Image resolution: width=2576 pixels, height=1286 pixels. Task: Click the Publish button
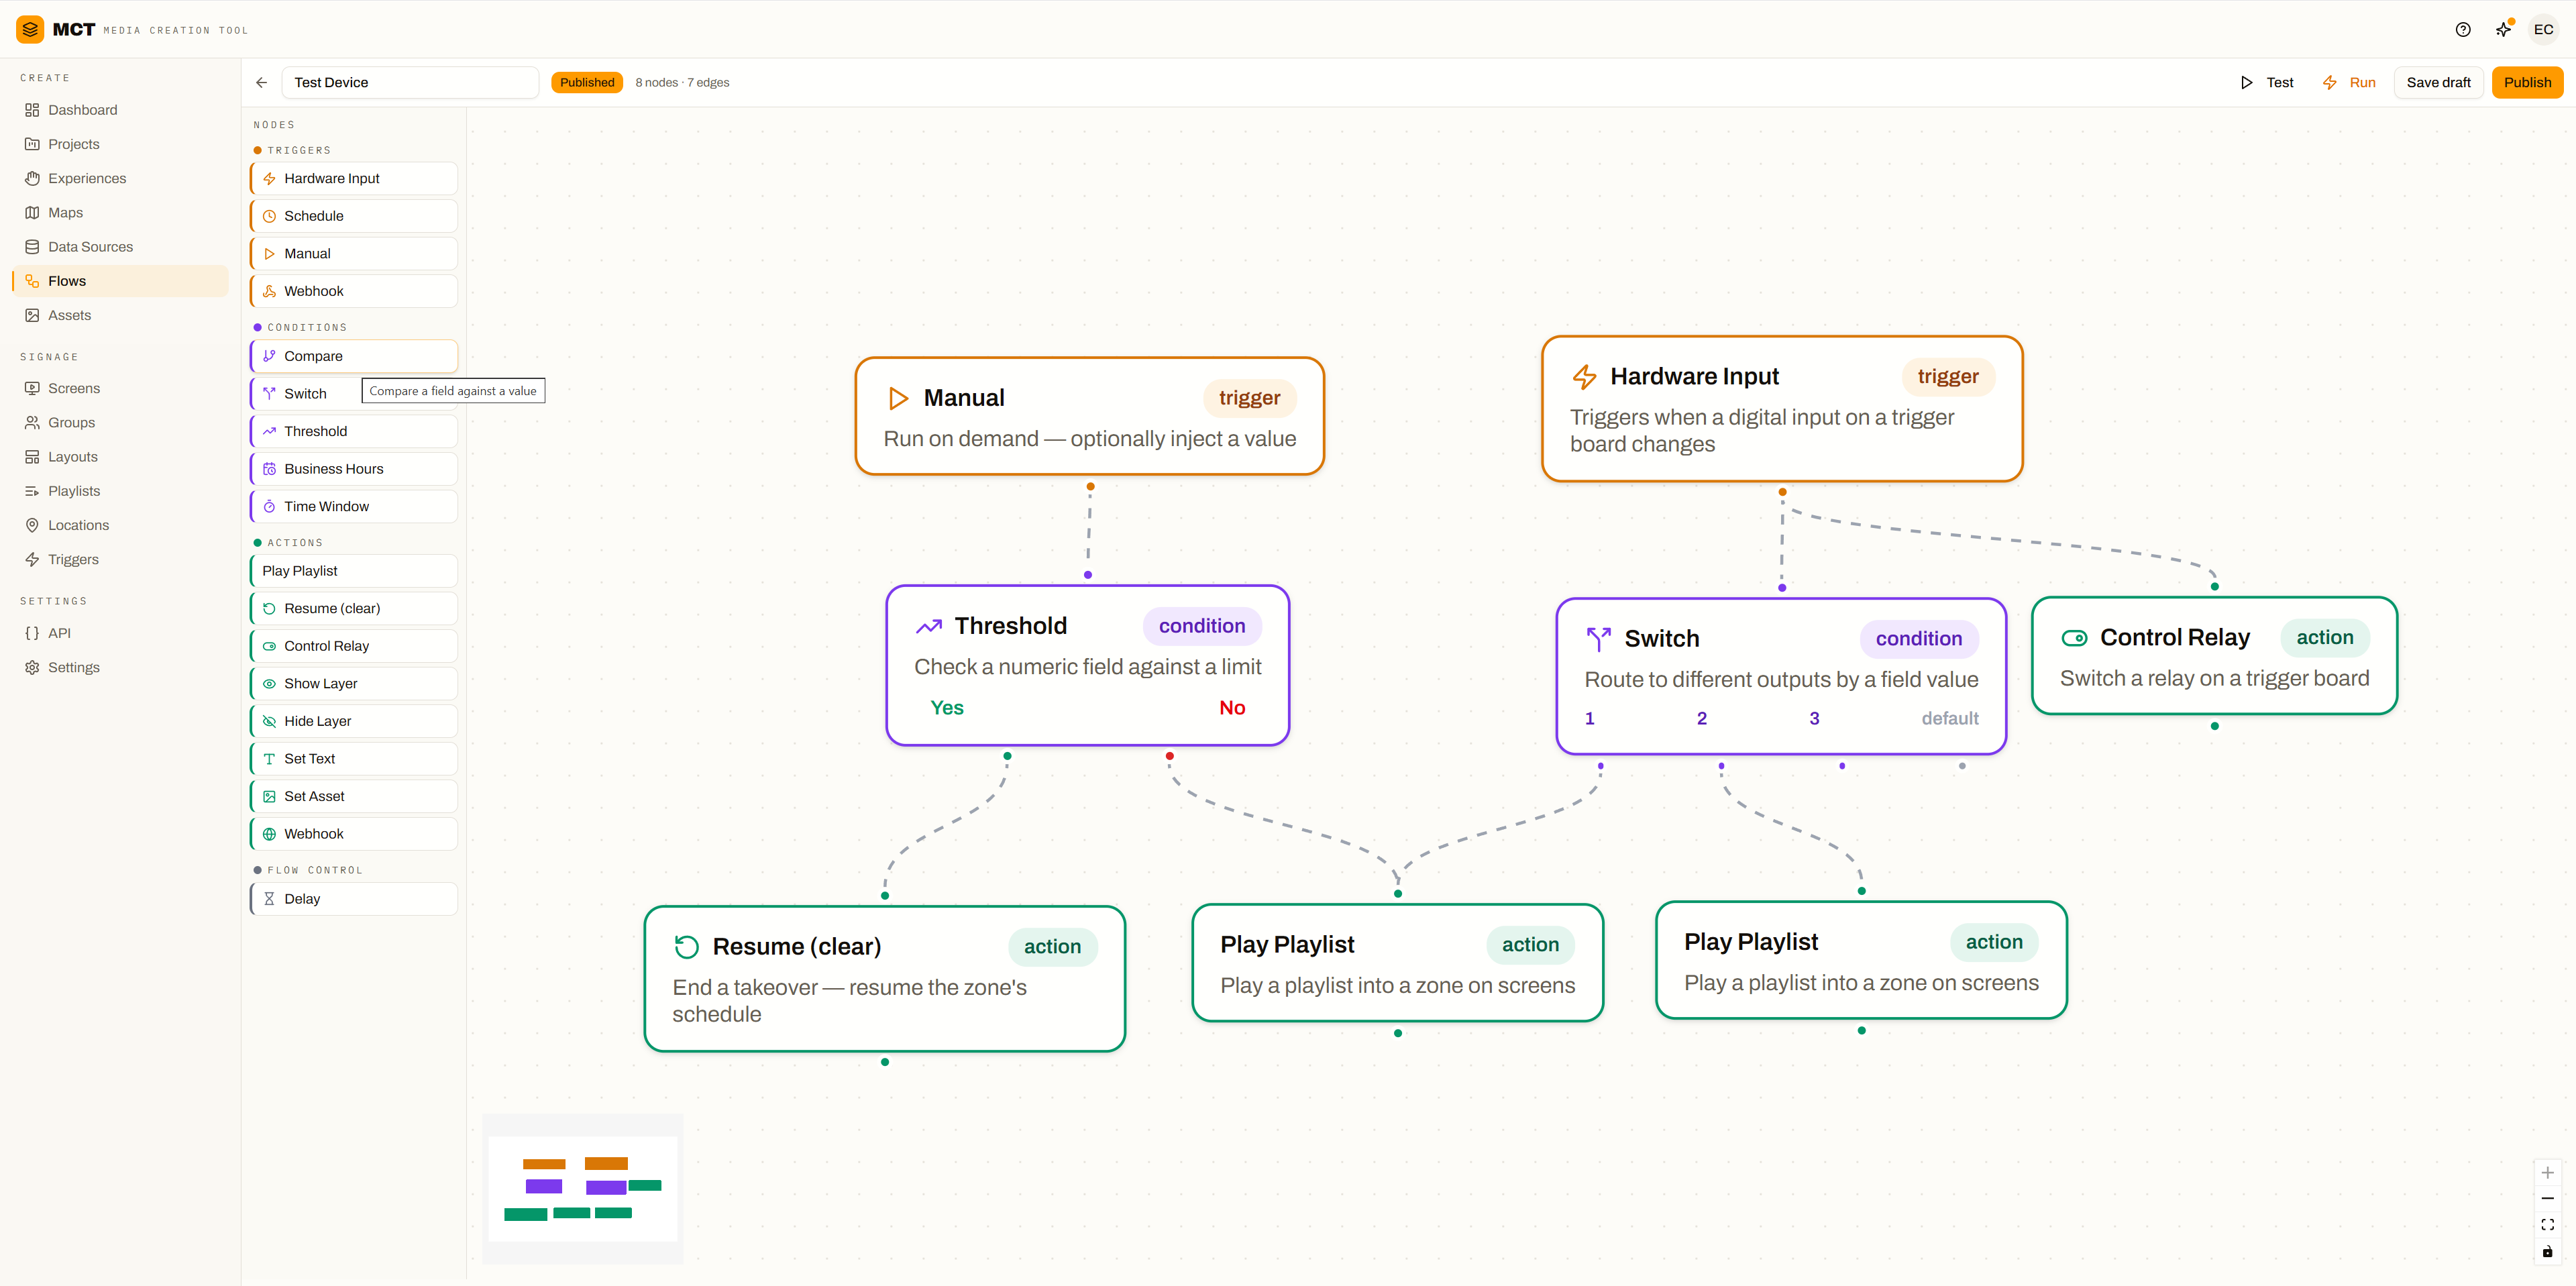pyautogui.click(x=2527, y=83)
